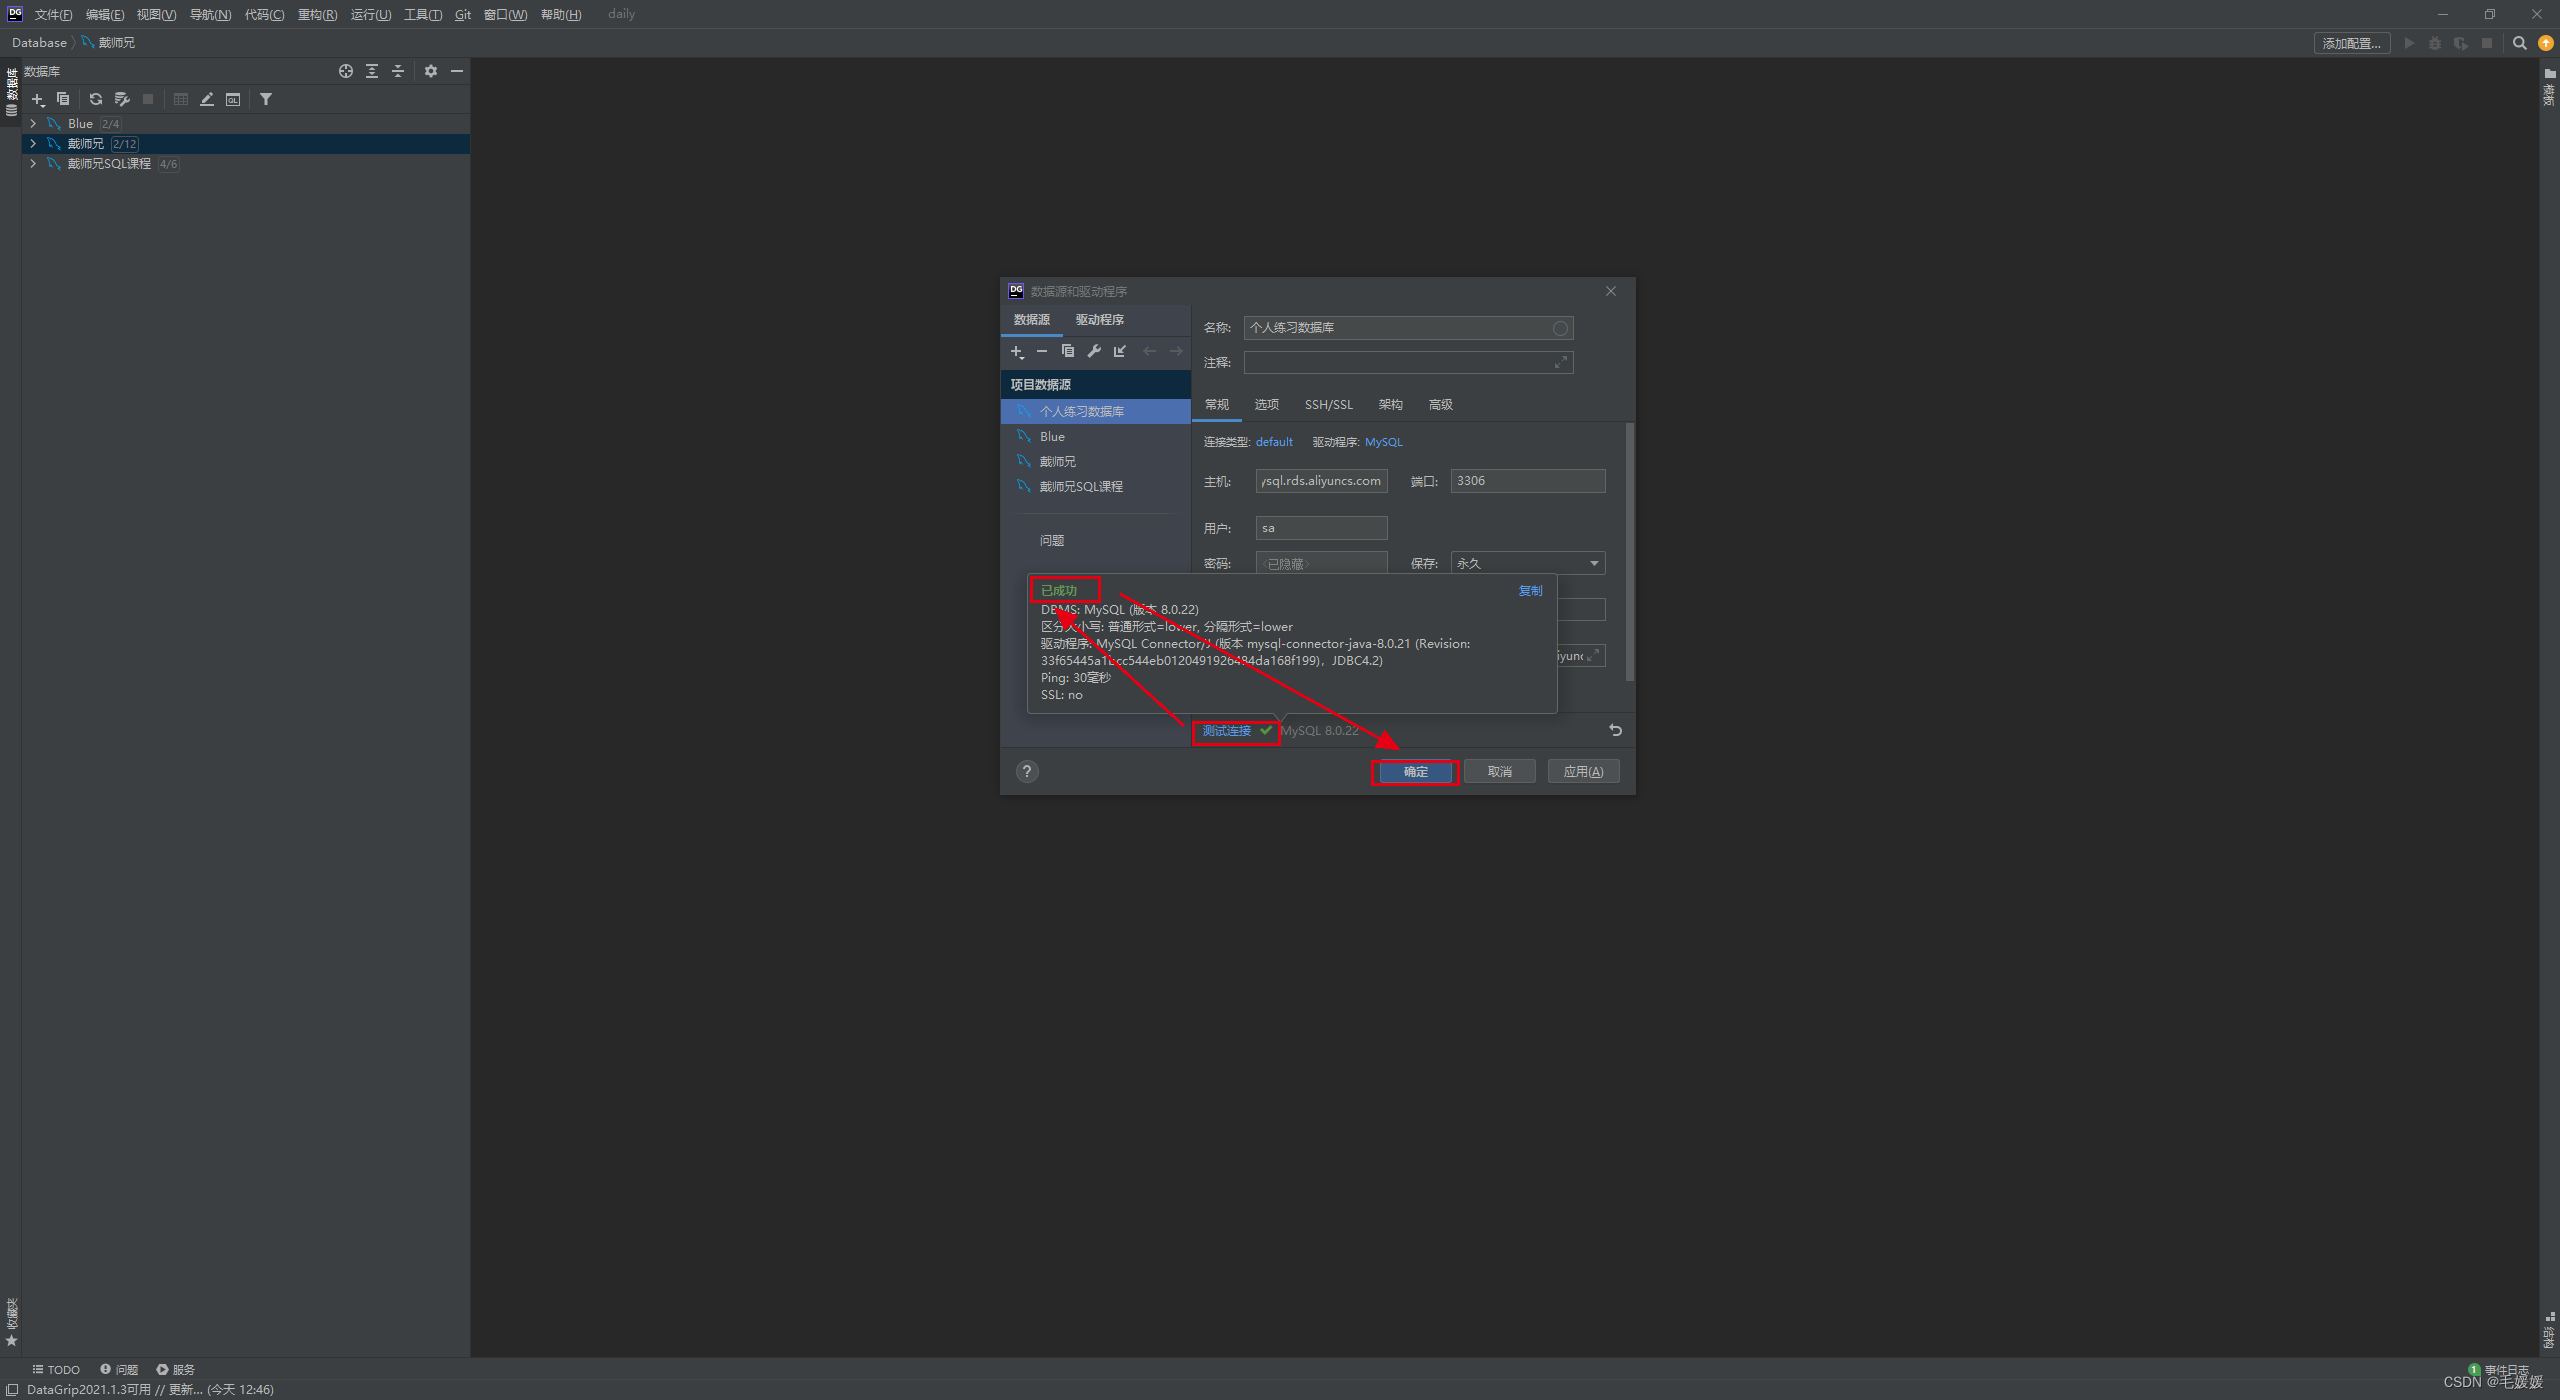The height and width of the screenshot is (1400, 2560).
Task: Click the locate target crosshair icon in the database panel
Action: pos(346,71)
